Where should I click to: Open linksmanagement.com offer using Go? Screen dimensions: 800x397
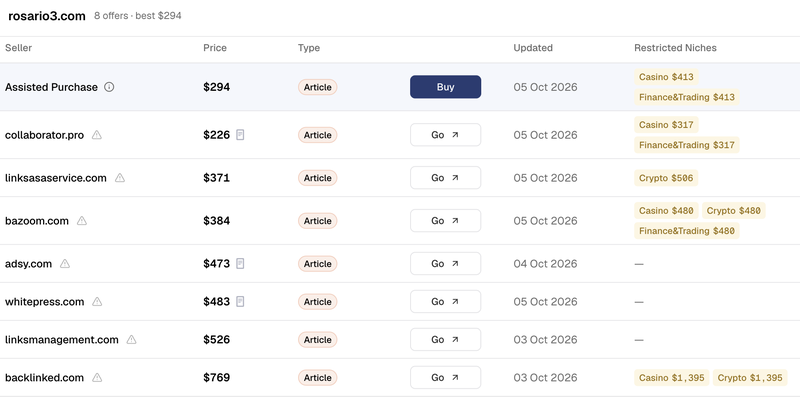pos(445,339)
